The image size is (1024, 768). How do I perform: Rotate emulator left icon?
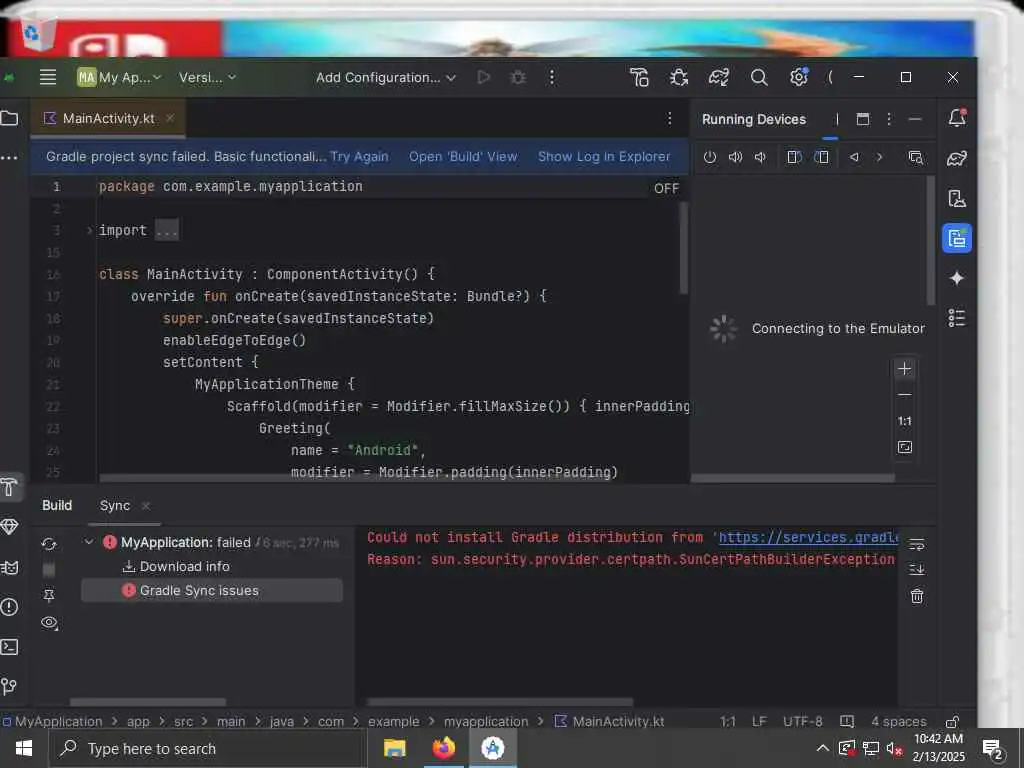point(794,157)
